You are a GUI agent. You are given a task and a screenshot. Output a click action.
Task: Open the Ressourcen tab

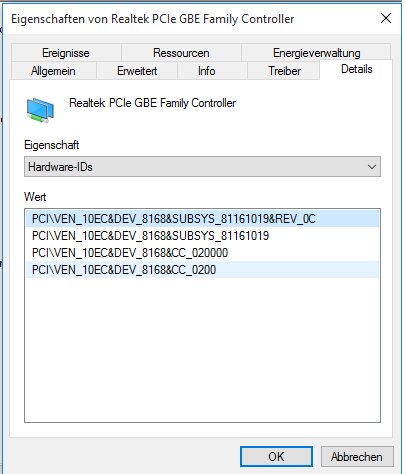(181, 53)
